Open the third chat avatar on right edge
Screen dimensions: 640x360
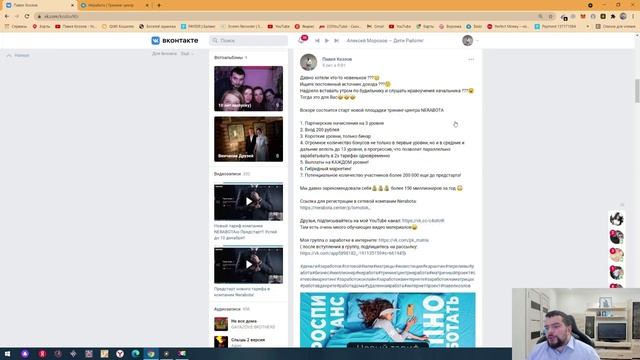pyautogui.click(x=616, y=255)
